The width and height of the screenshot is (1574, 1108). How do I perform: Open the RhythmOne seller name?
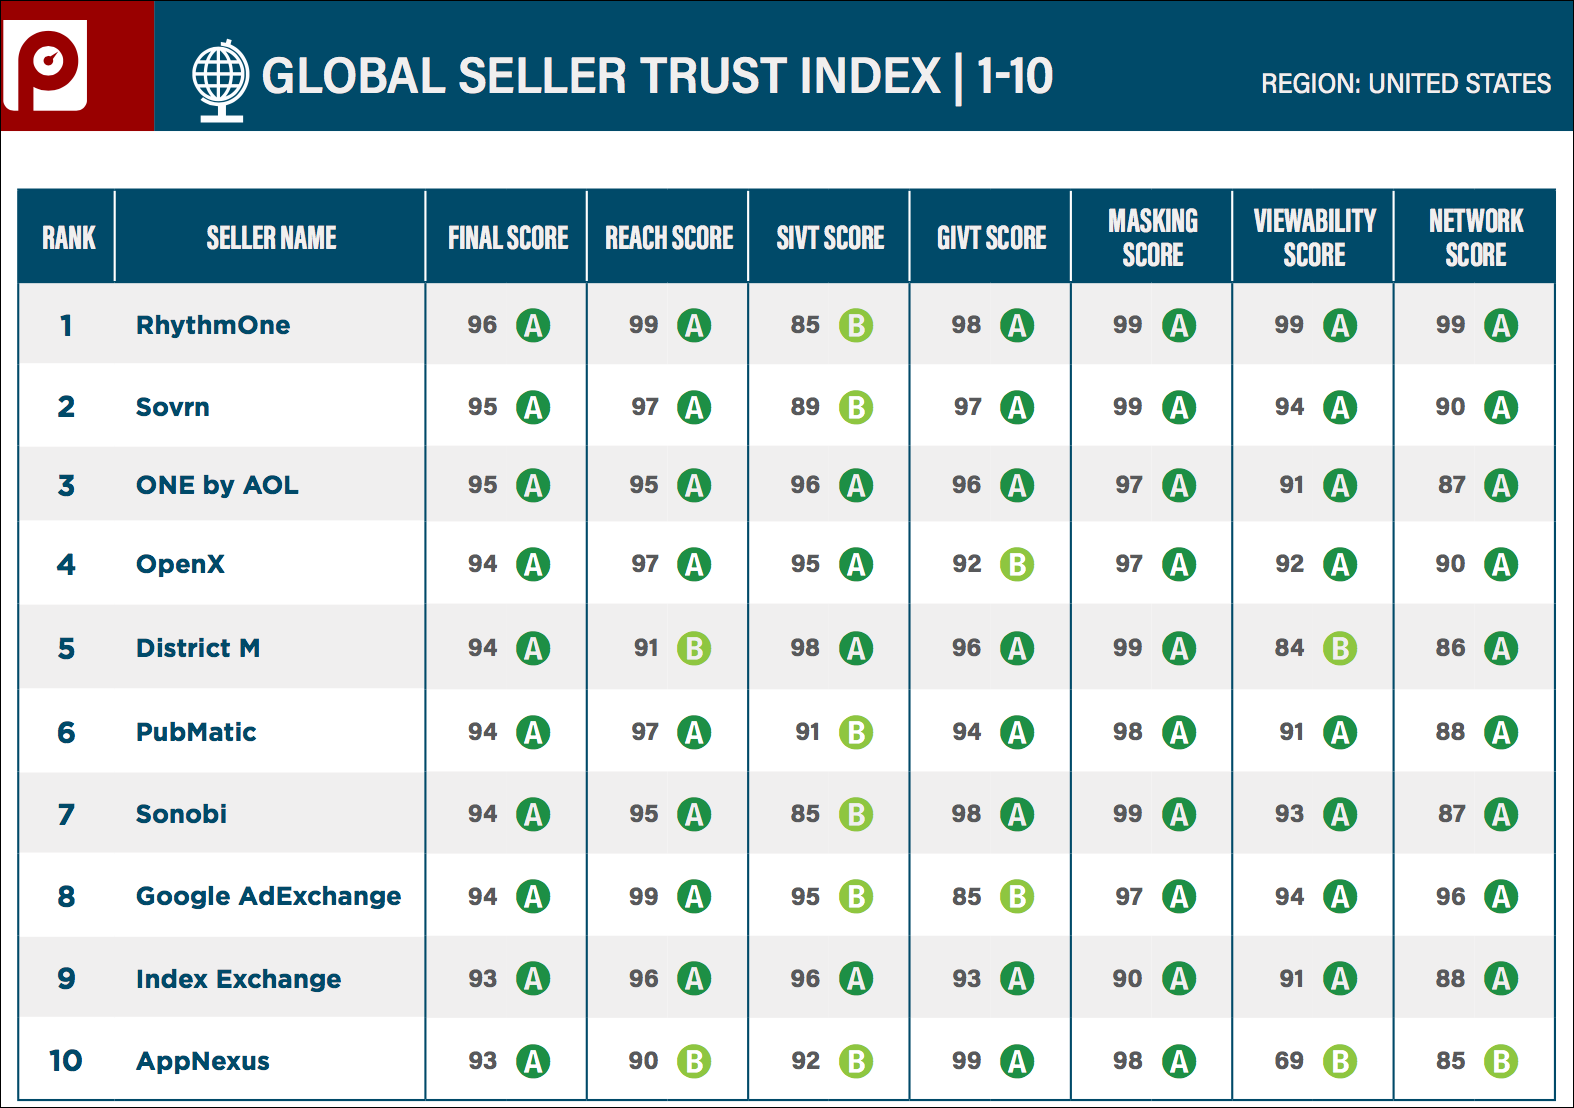click(213, 325)
